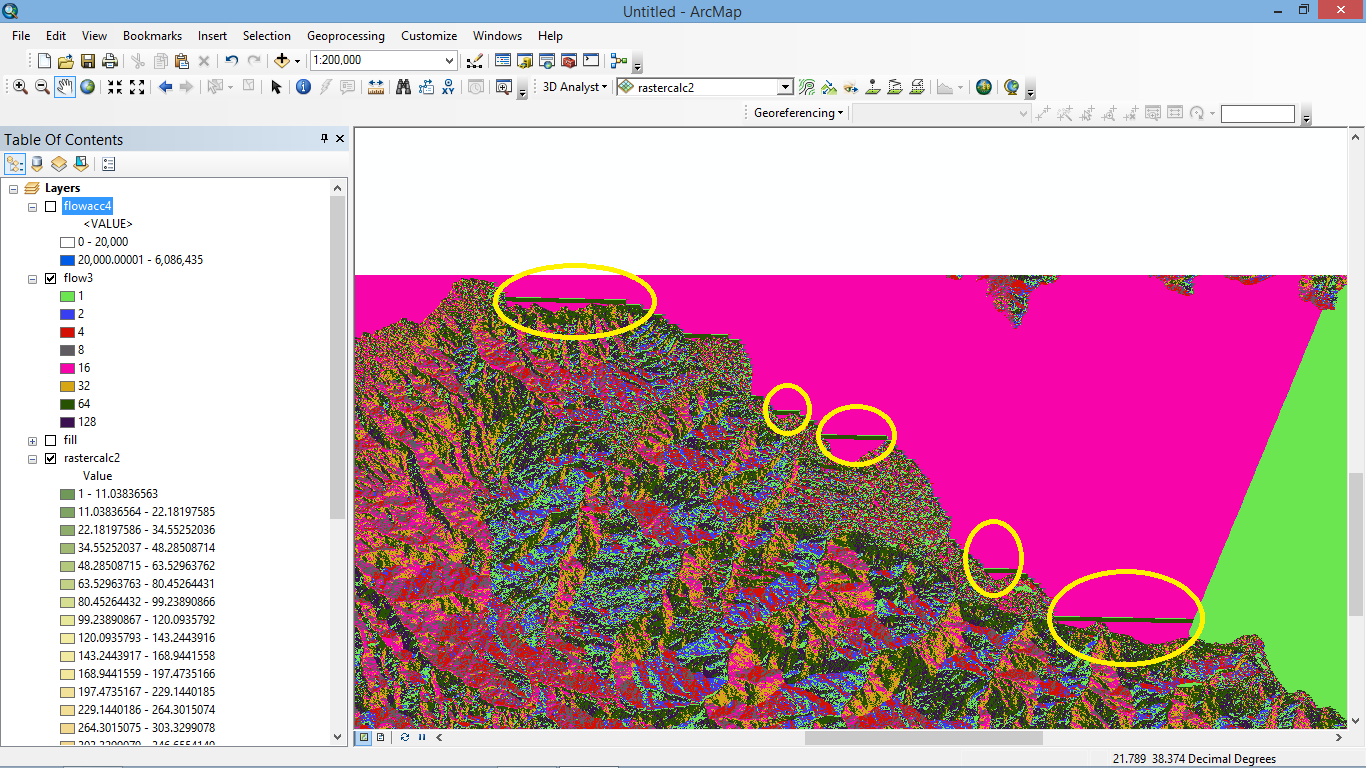Open the File menu
Image resolution: width=1366 pixels, height=768 pixels.
tap(21, 36)
